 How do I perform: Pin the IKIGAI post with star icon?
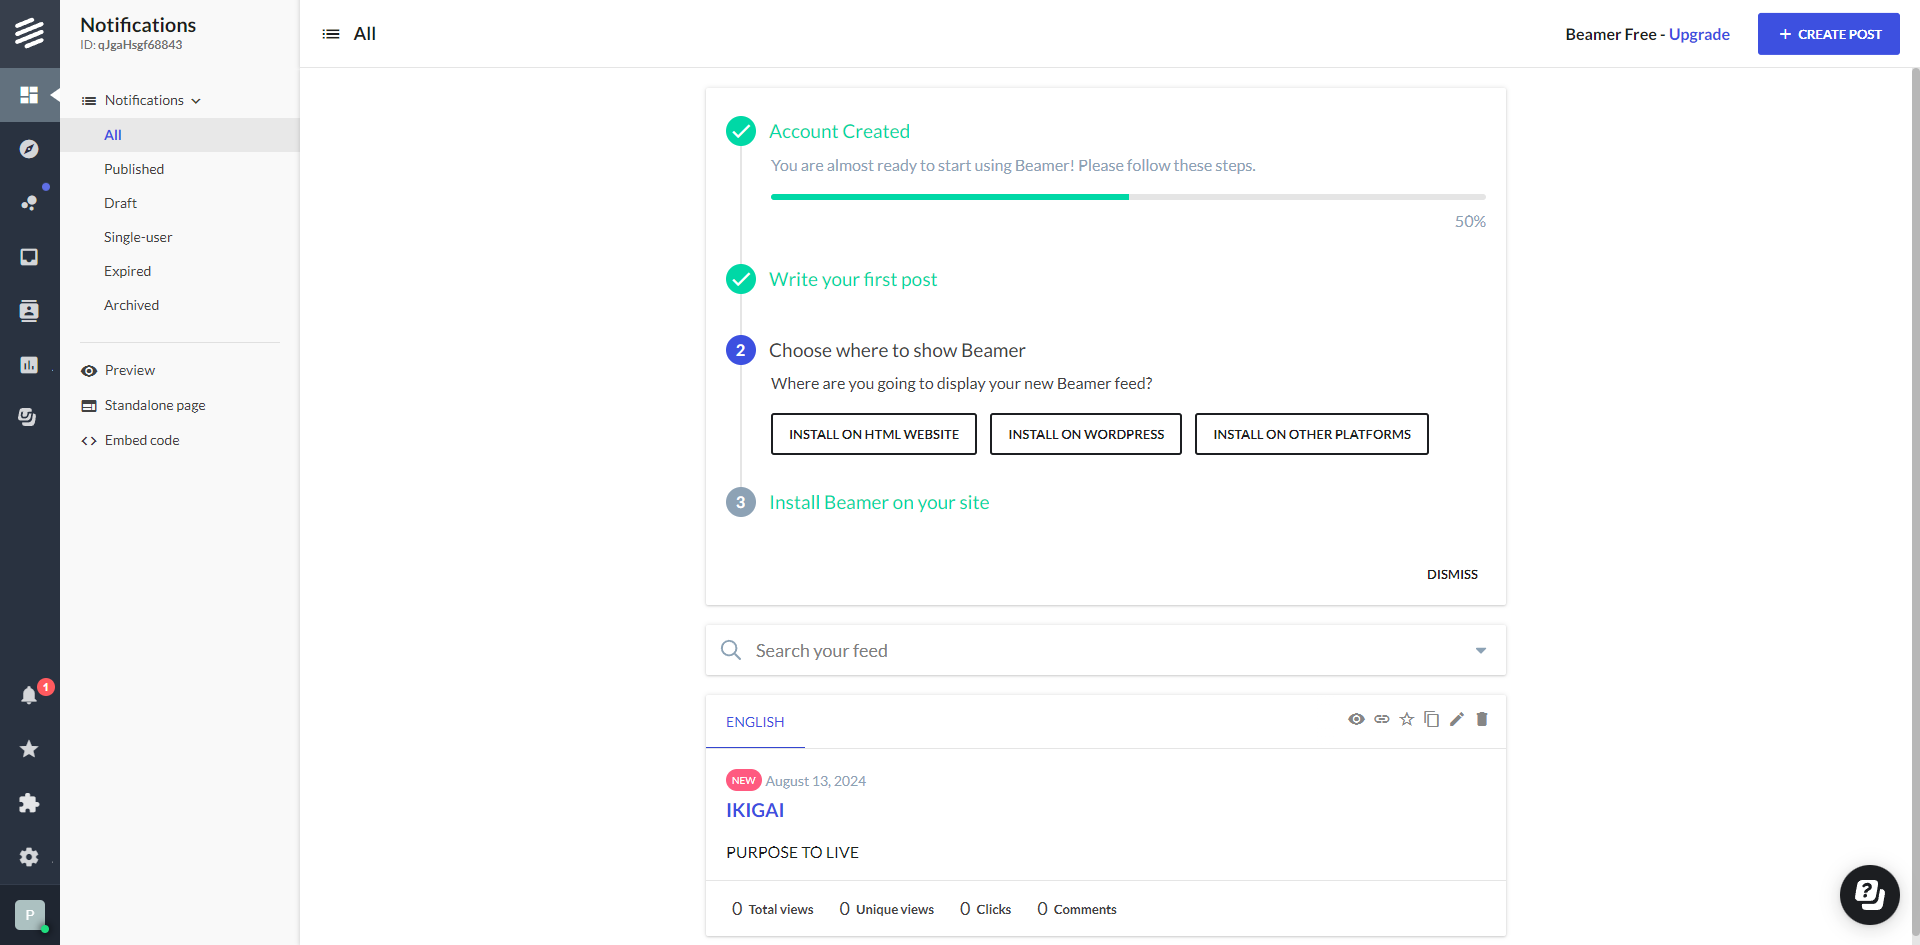(x=1407, y=719)
